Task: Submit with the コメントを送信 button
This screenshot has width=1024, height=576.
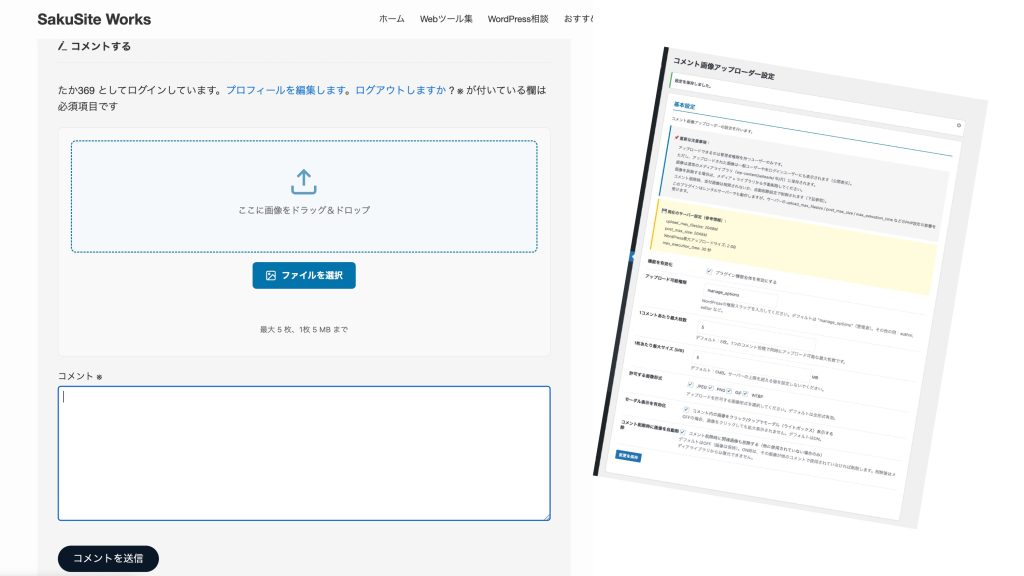Action: pyautogui.click(x=108, y=558)
